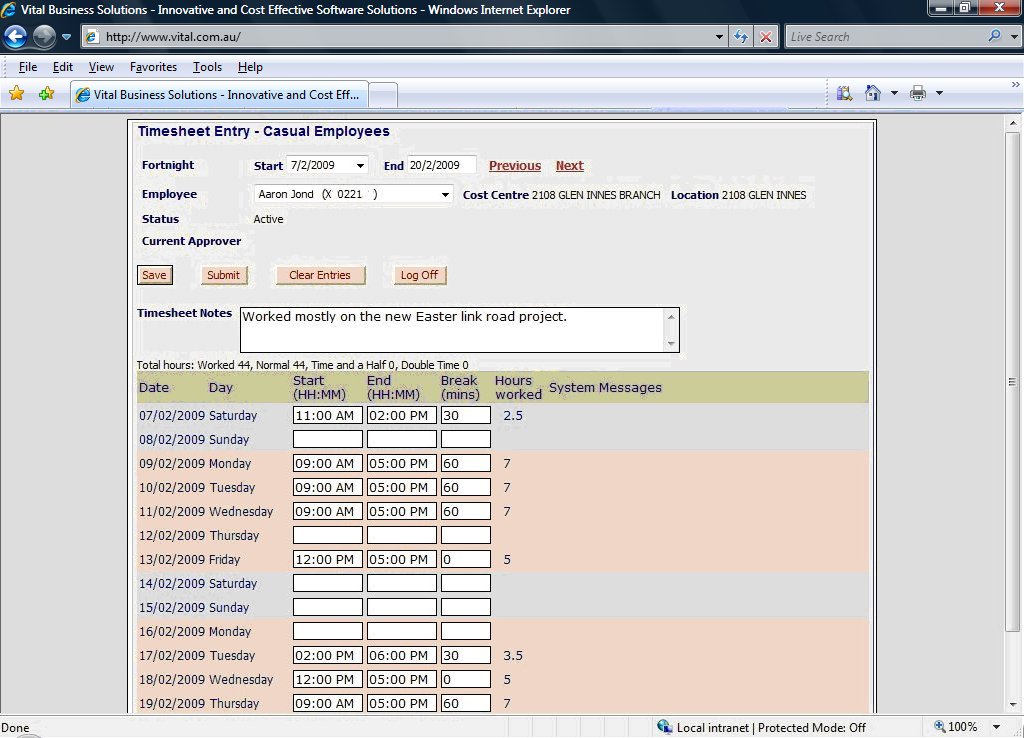Expand the Home button dropdown arrow
This screenshot has height=738, width=1024.
[894, 93]
